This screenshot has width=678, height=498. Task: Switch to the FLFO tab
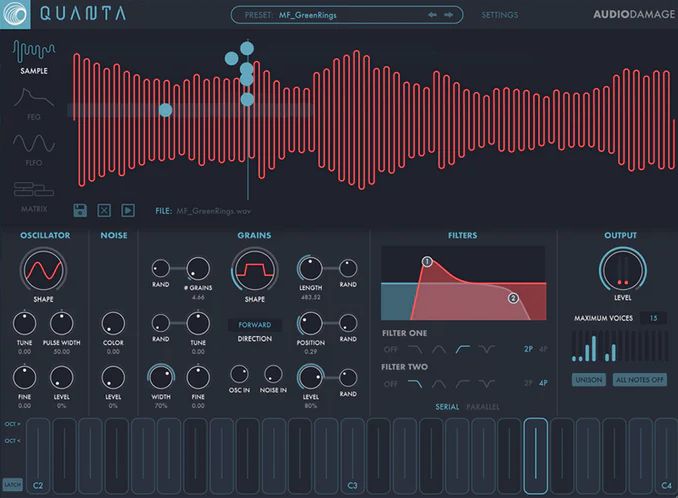(x=34, y=148)
